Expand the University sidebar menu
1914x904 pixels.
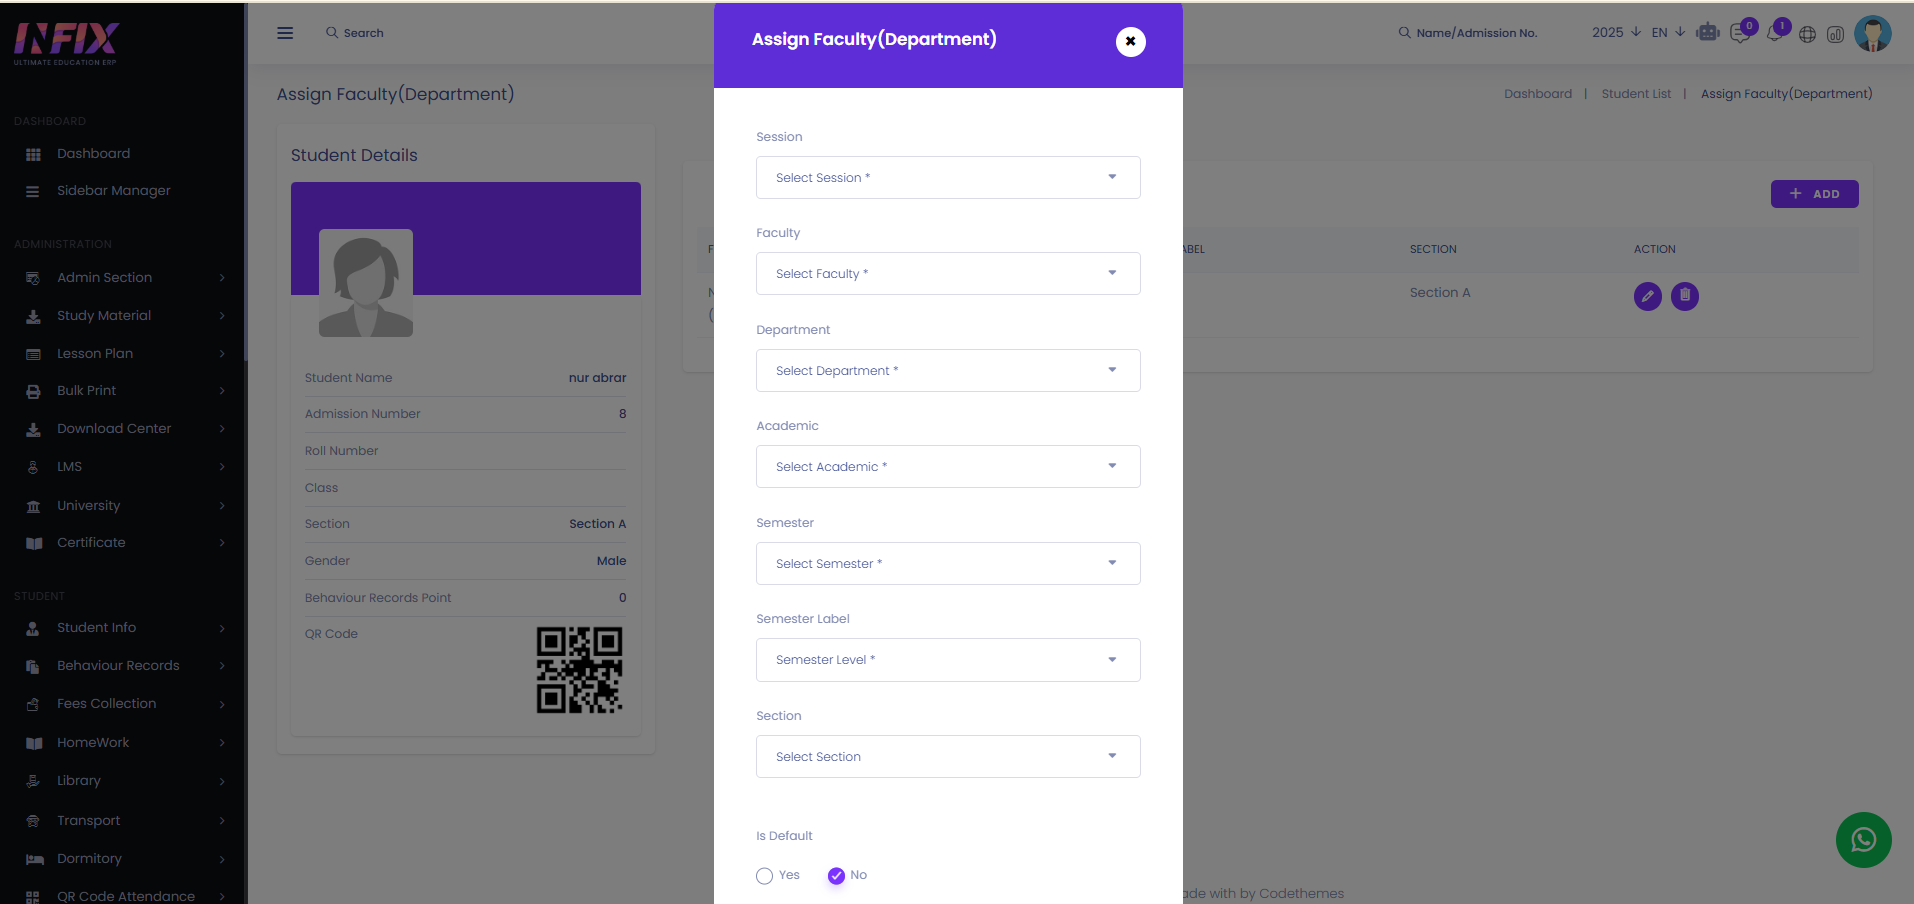coord(125,505)
